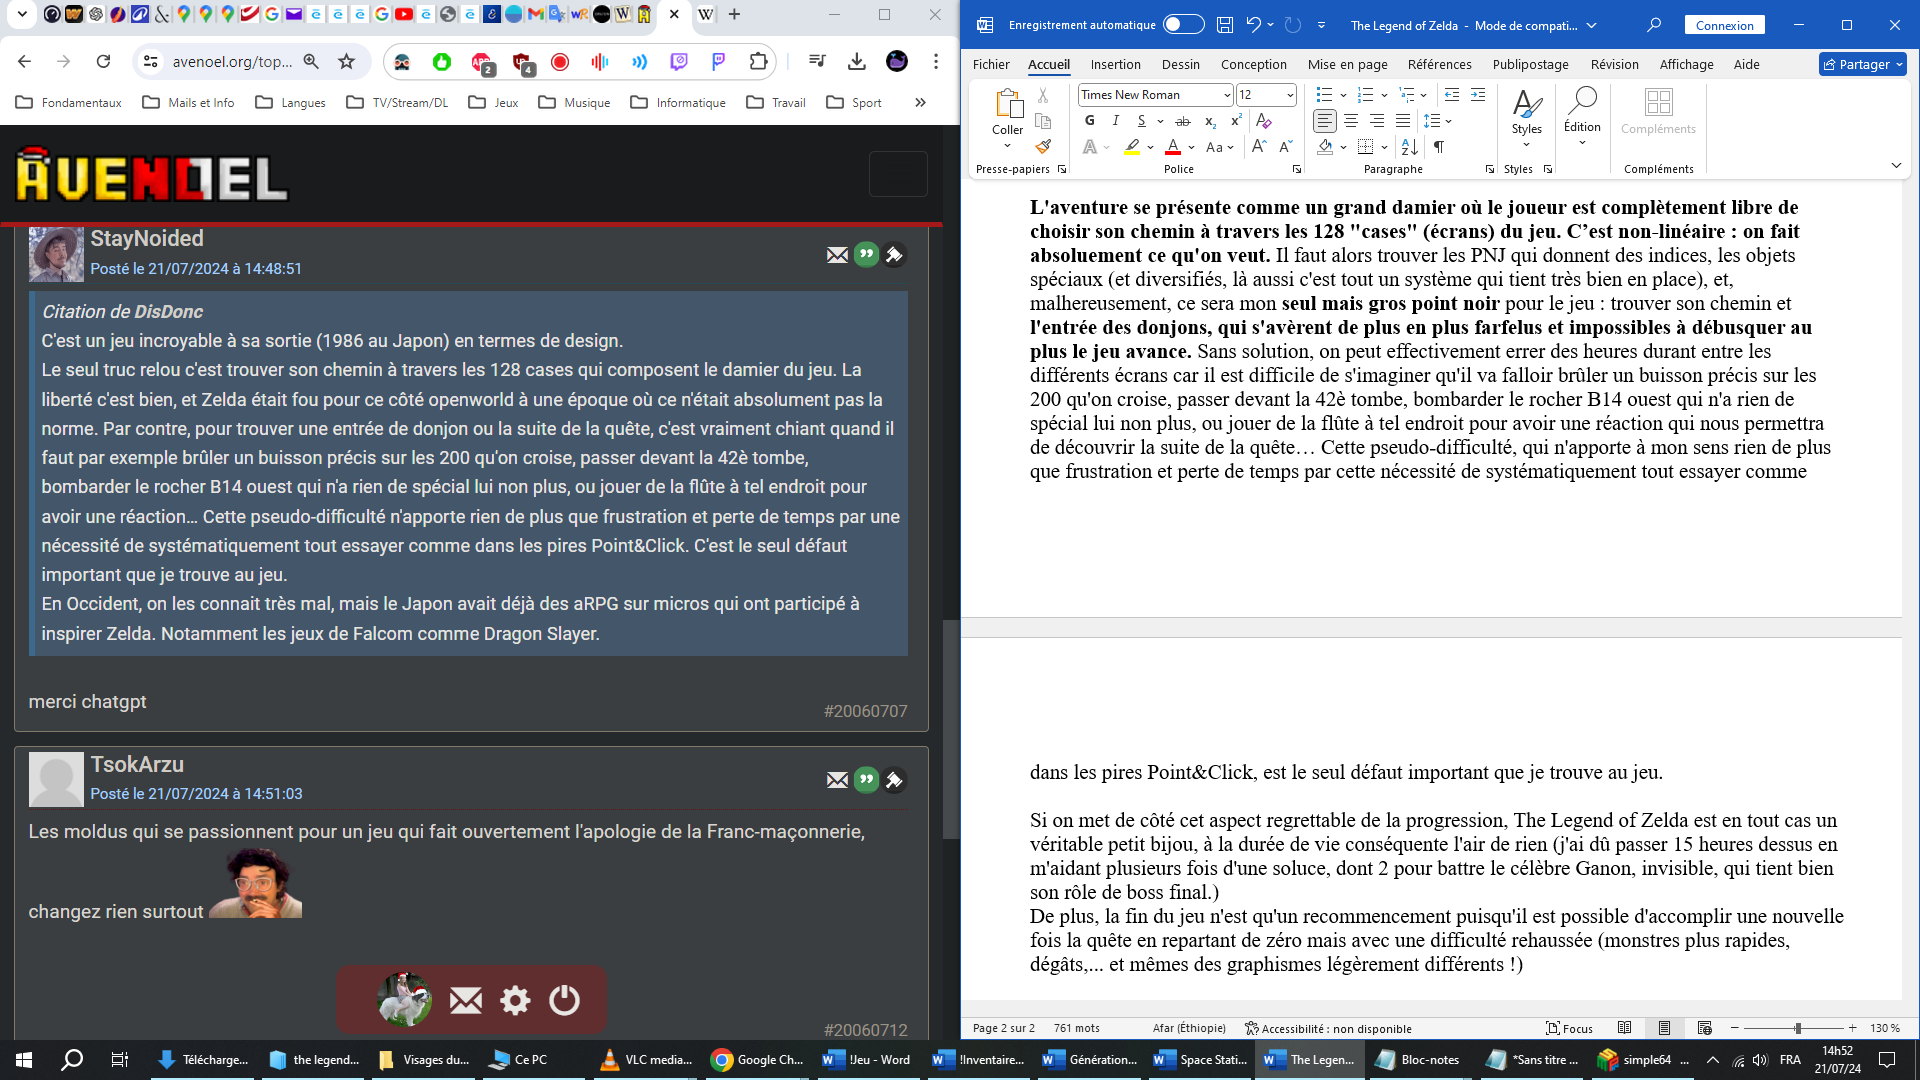
Task: Increase font size with the grow font icon
Action: pyautogui.click(x=1259, y=147)
